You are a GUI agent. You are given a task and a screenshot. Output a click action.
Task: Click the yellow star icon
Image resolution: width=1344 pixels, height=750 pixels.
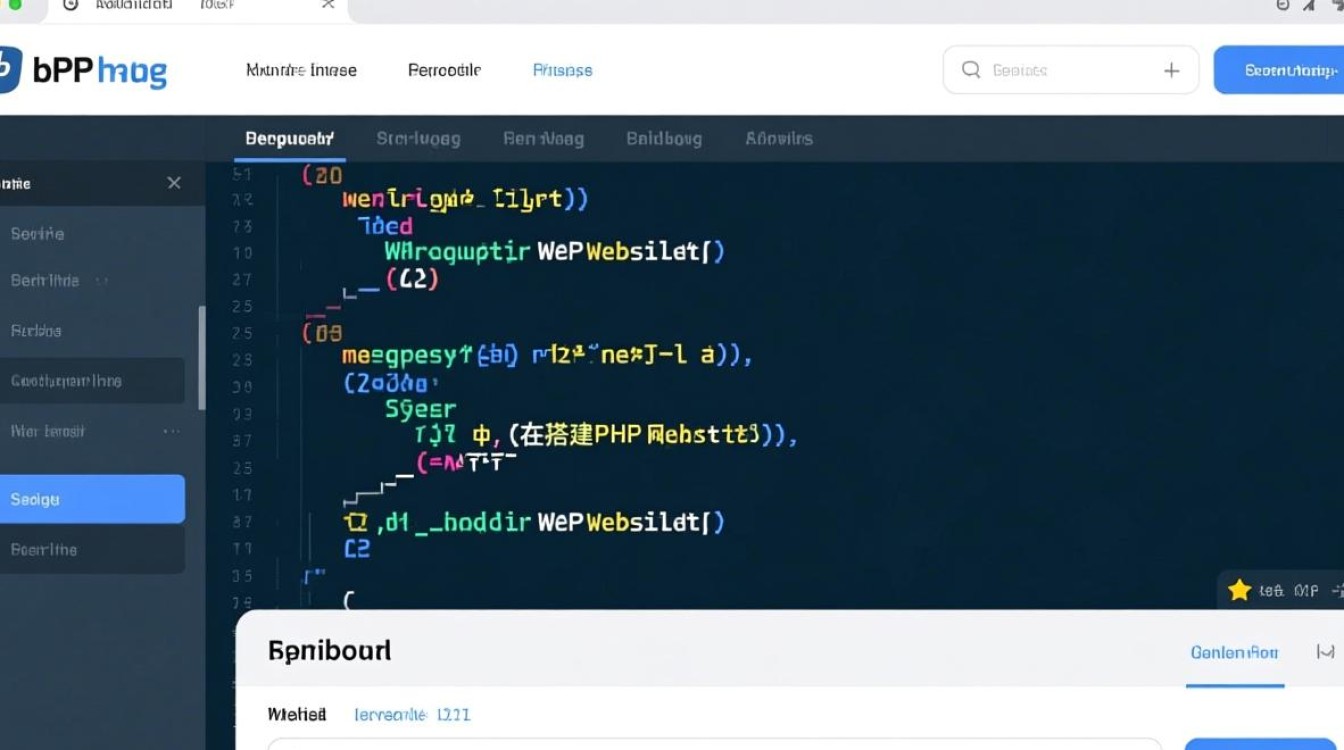(1239, 590)
